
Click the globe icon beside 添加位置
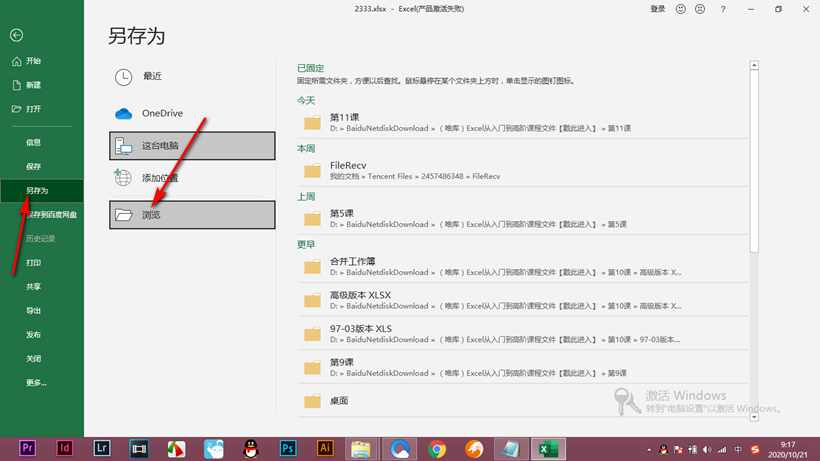[123, 178]
